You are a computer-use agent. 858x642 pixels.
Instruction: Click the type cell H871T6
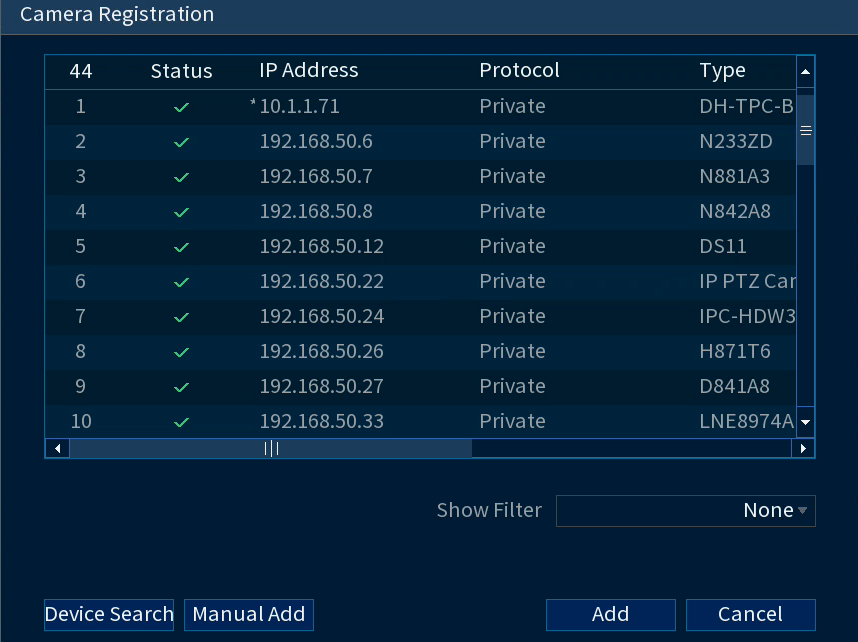click(x=735, y=351)
